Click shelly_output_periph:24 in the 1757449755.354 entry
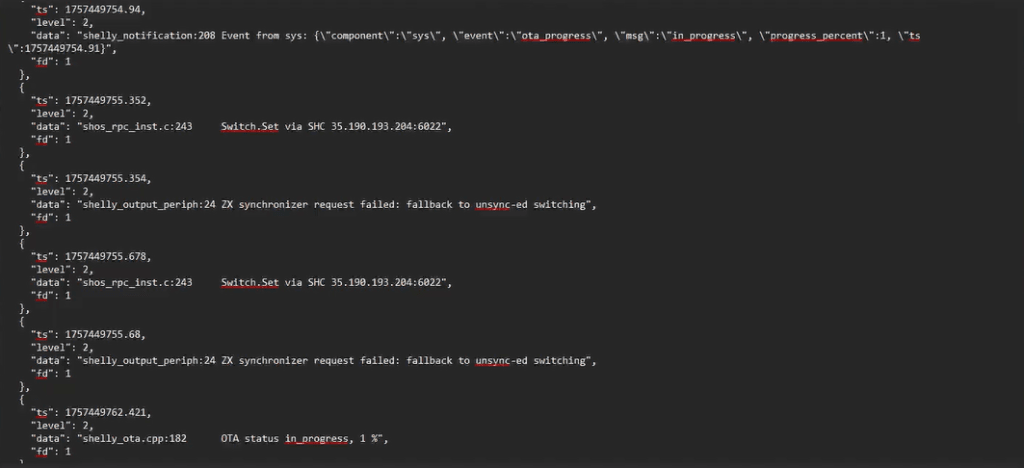1024x468 pixels. [x=147, y=204]
